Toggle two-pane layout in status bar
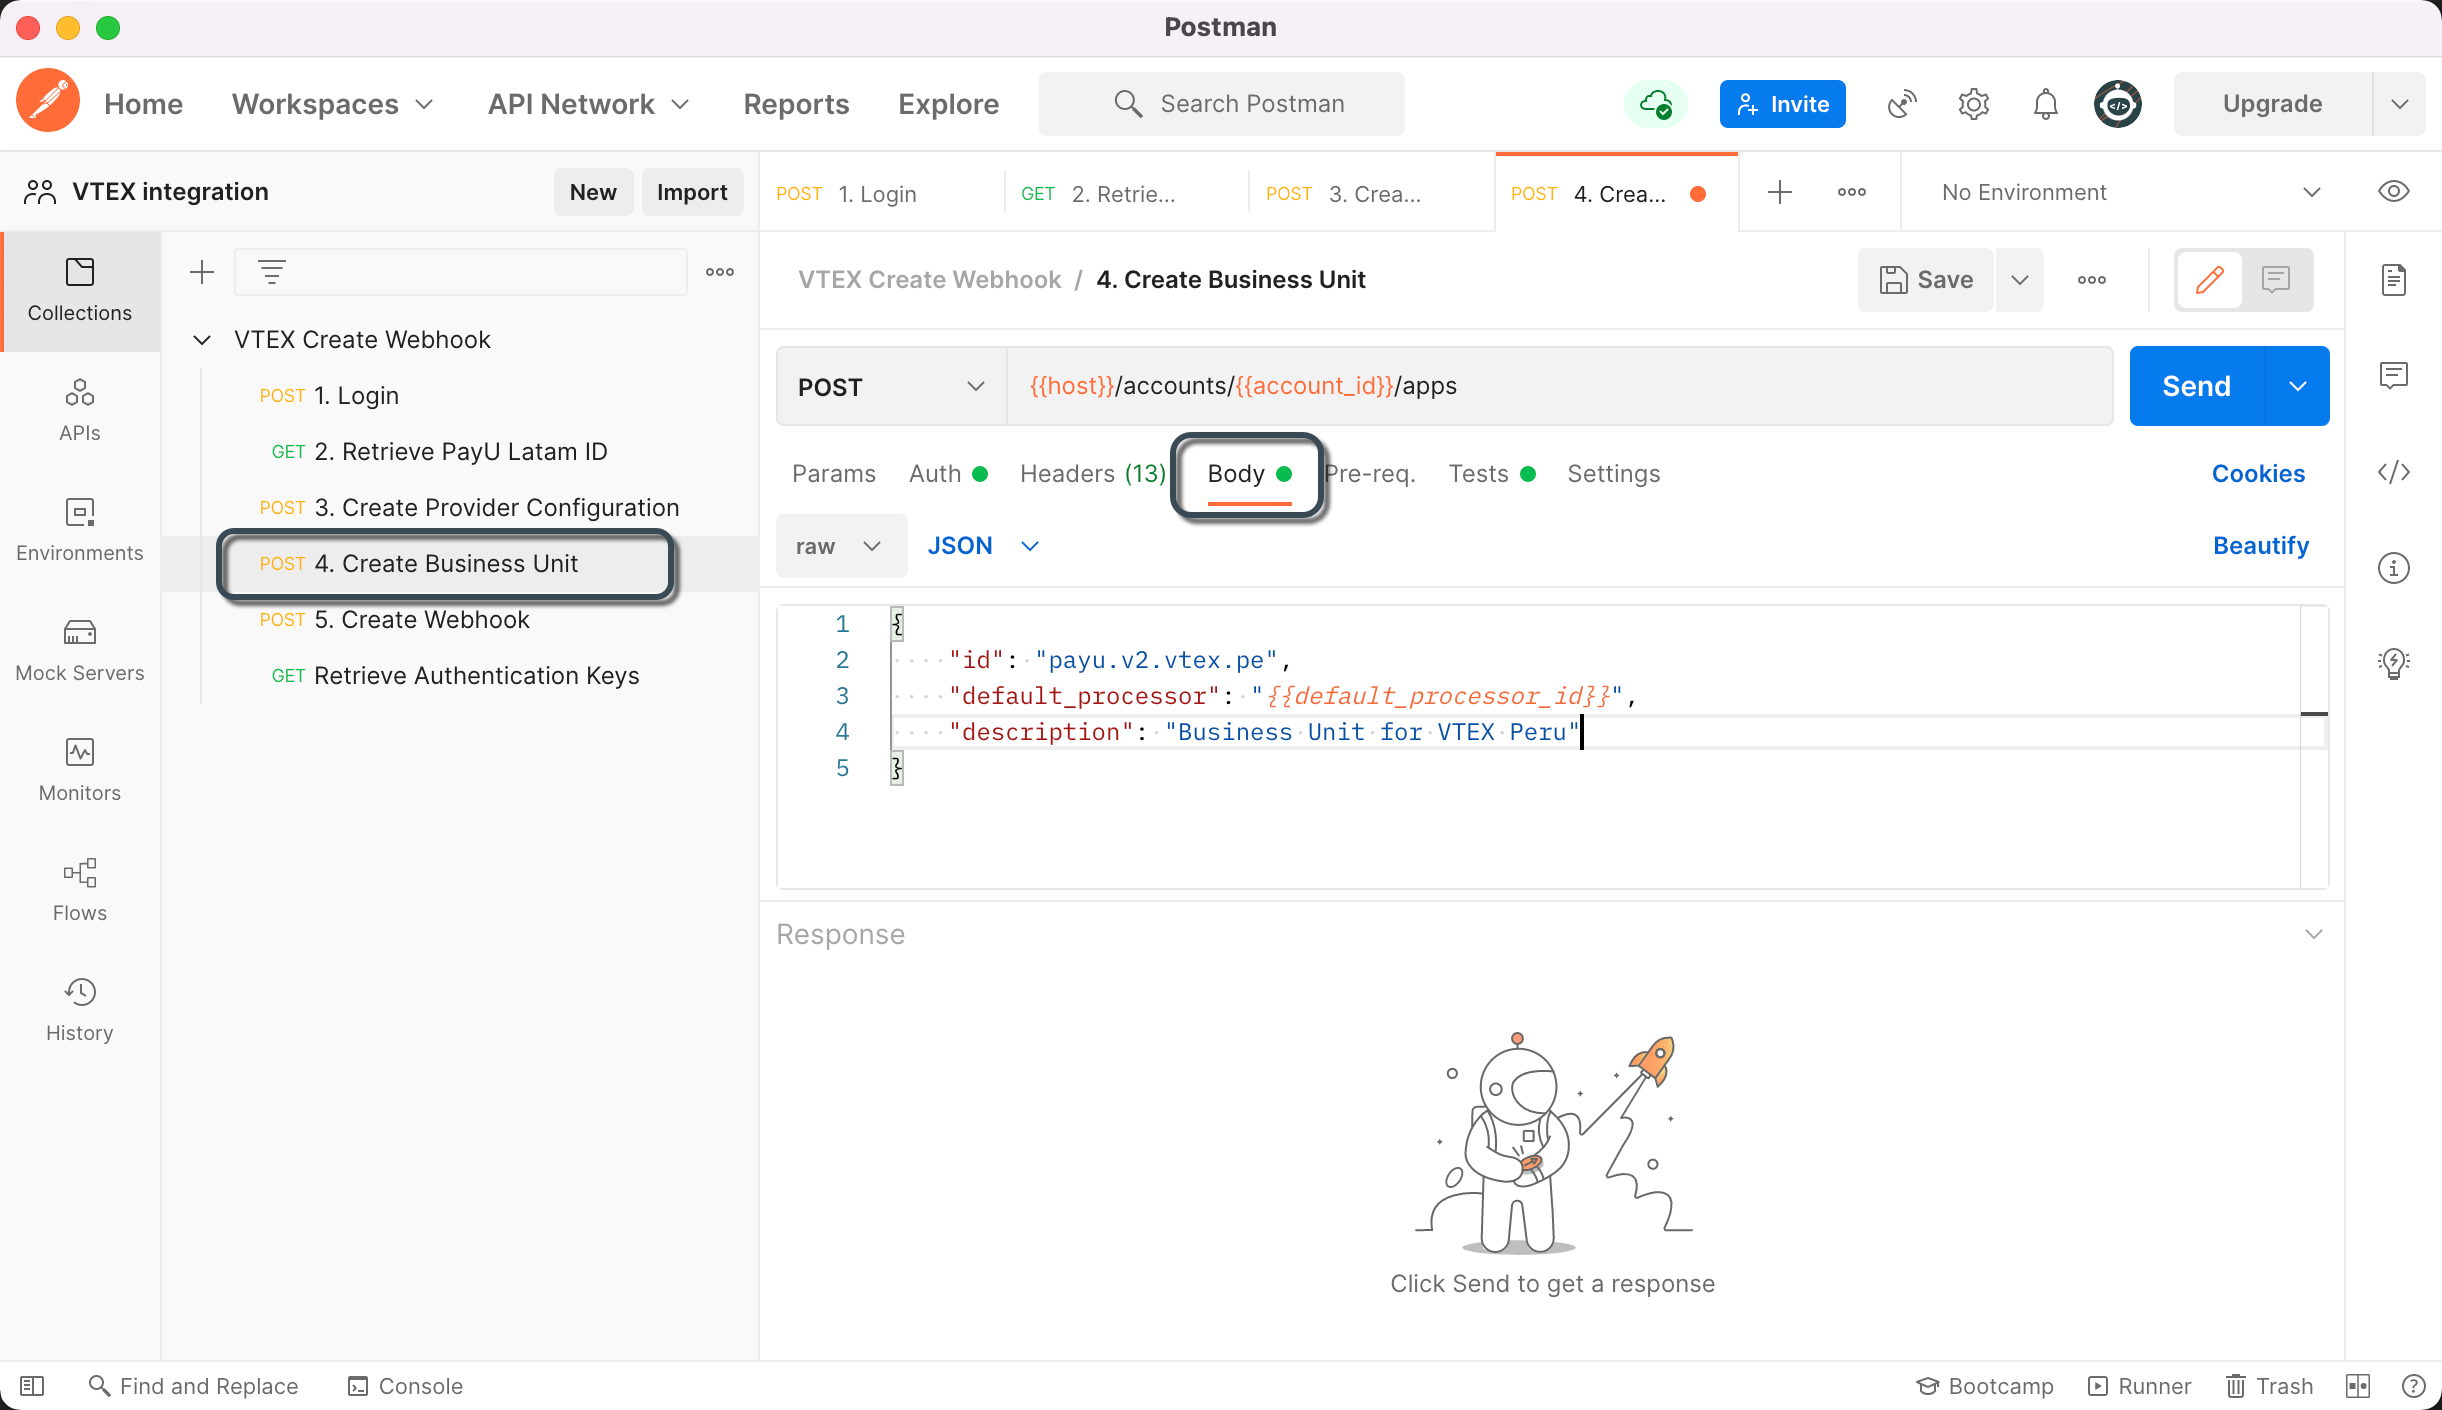Screen dimensions: 2442x1410 pos(2358,1386)
